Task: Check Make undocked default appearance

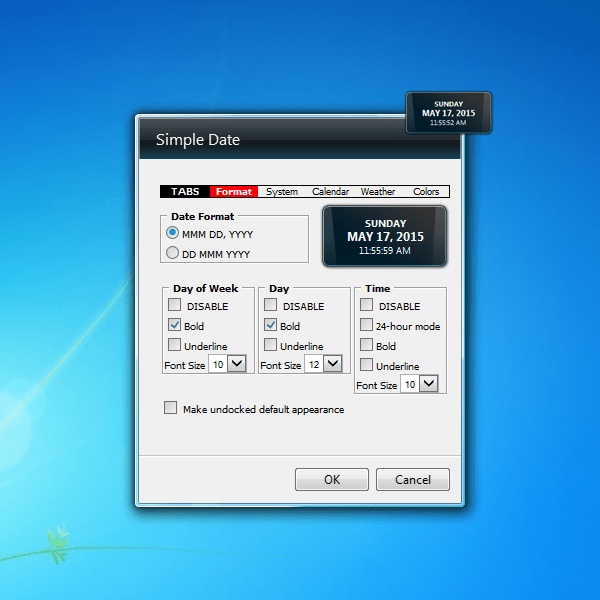Action: coord(171,408)
